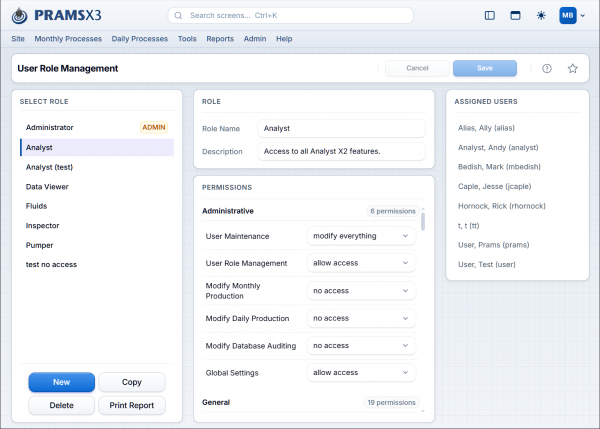
Task: Open Global Settings permission dropdown
Action: click(361, 373)
